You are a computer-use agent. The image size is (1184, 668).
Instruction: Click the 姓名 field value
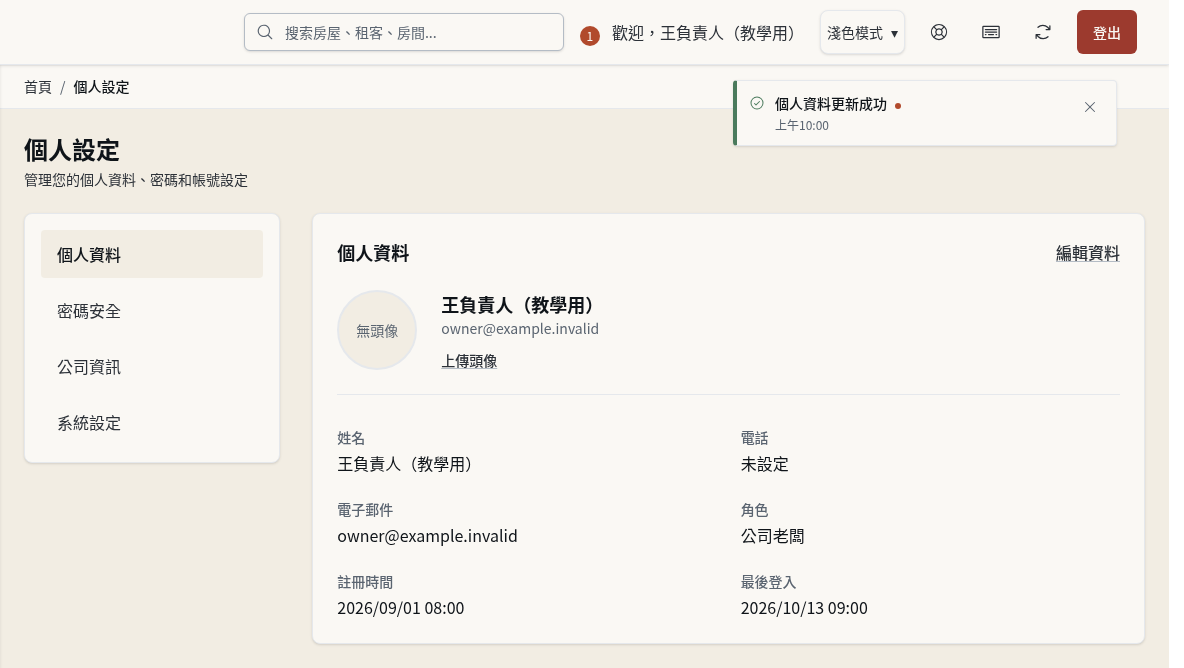[404, 464]
